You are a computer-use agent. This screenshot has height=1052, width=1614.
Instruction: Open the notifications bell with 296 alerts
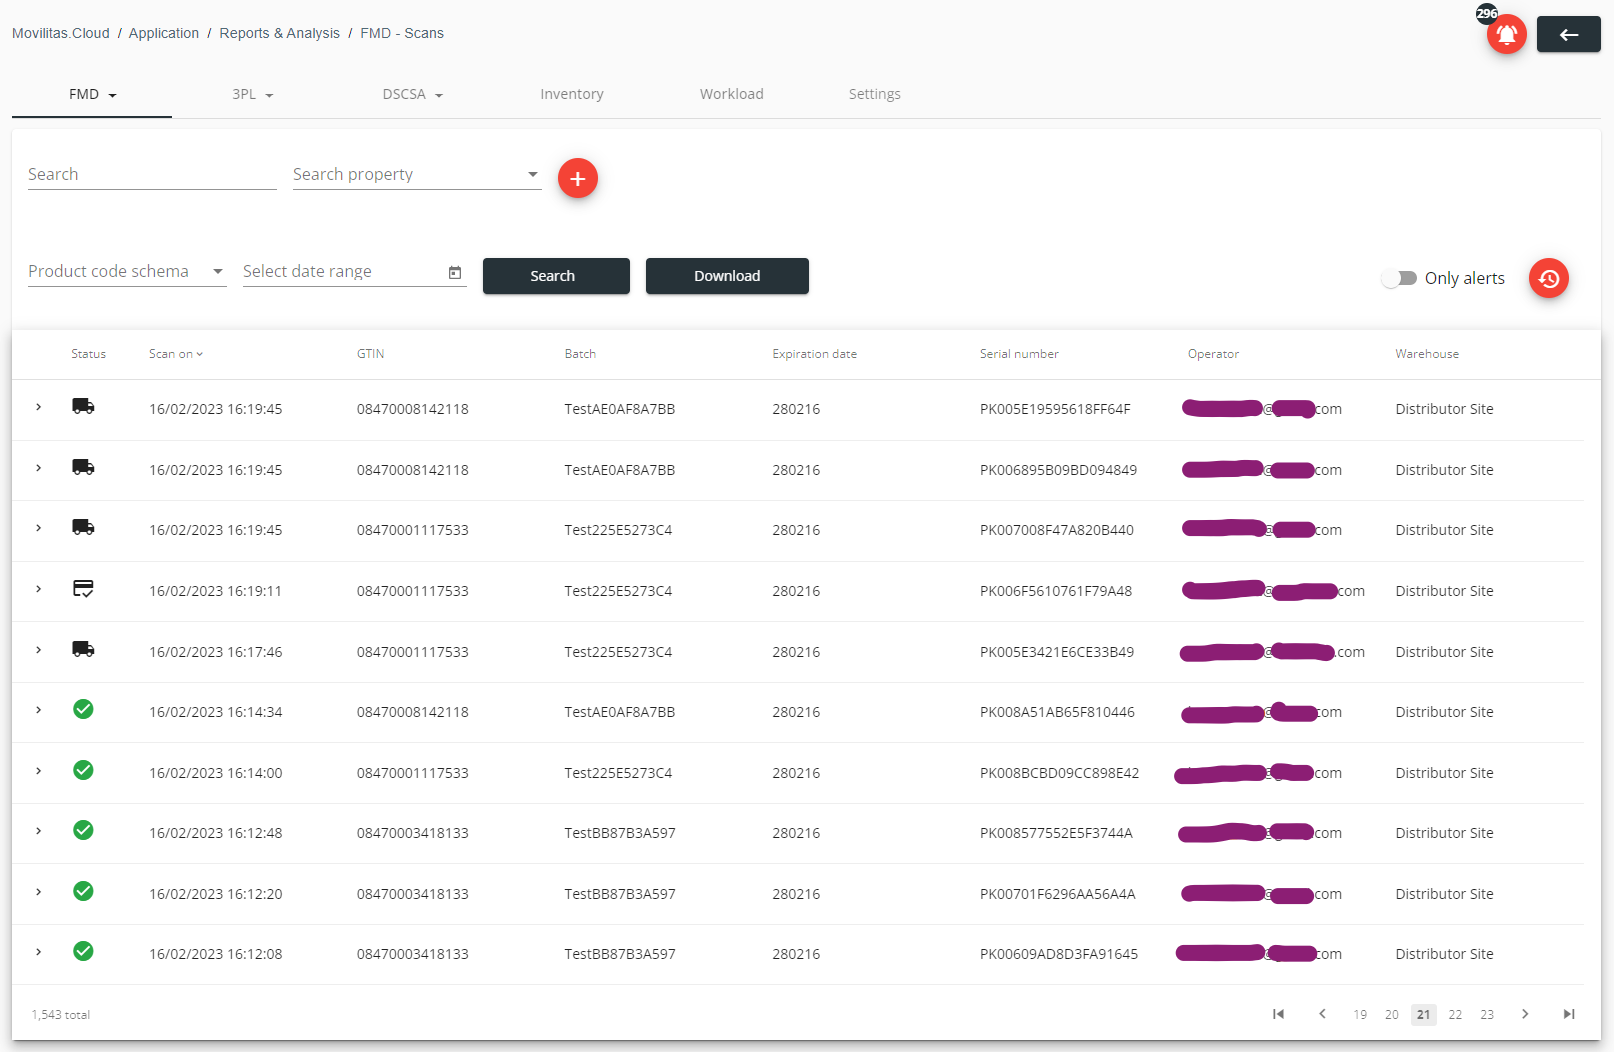[x=1506, y=35]
